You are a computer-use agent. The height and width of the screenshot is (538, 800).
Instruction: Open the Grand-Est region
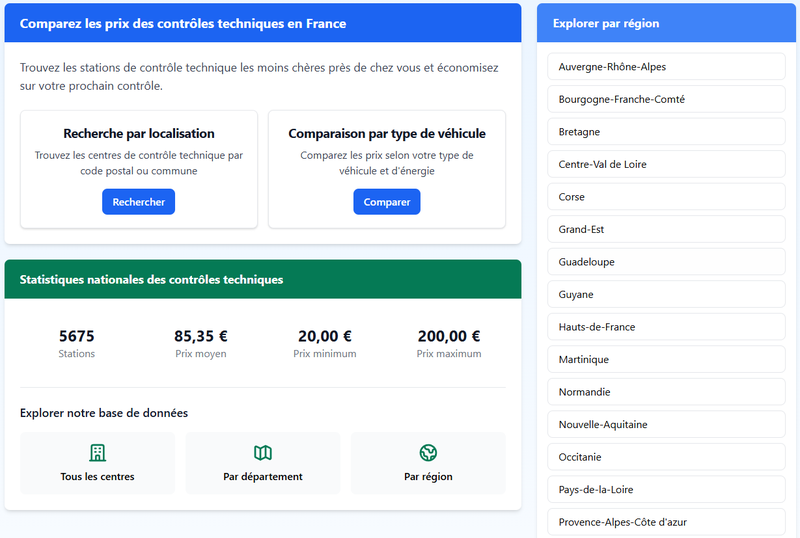(666, 229)
